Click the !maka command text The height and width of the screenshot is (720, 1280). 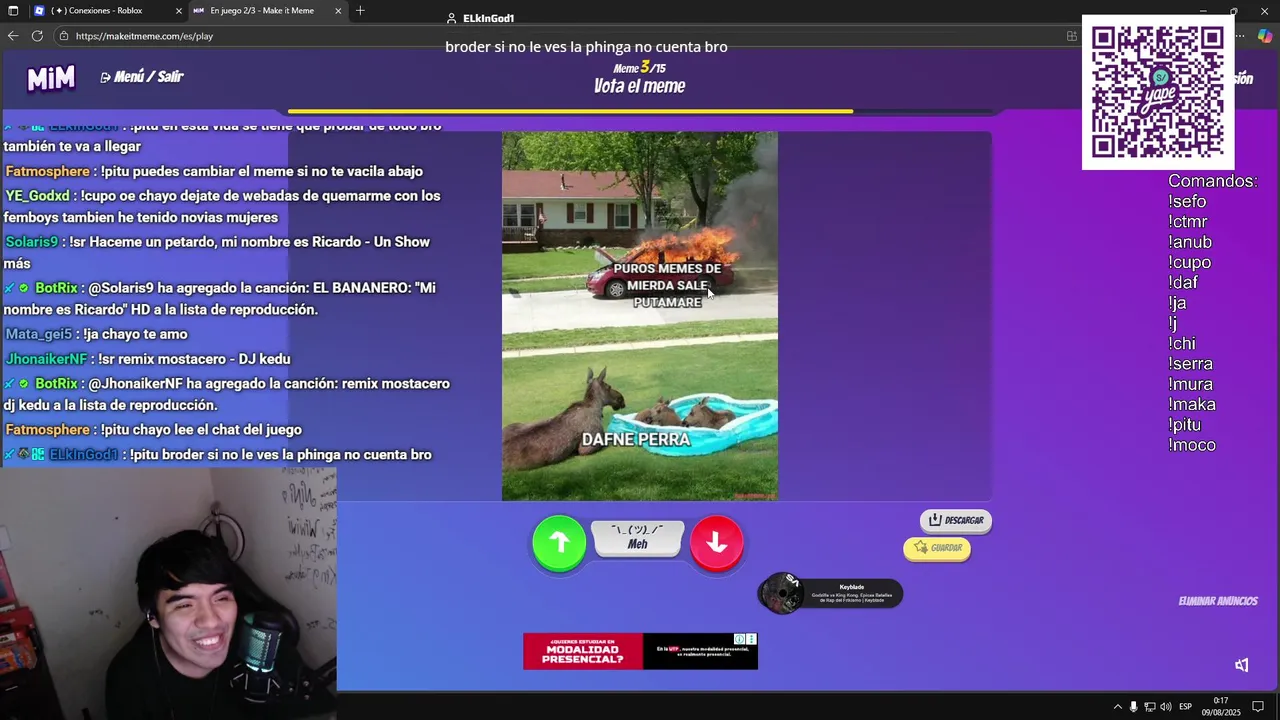(1192, 405)
